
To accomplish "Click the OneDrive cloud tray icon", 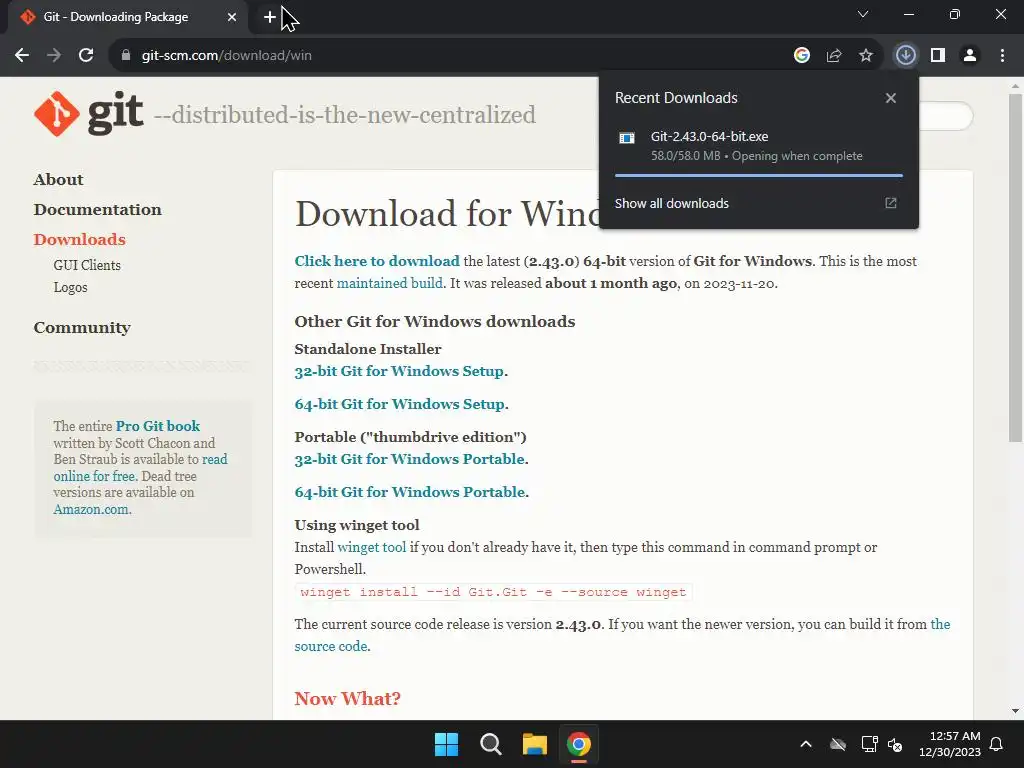I will tap(838, 744).
